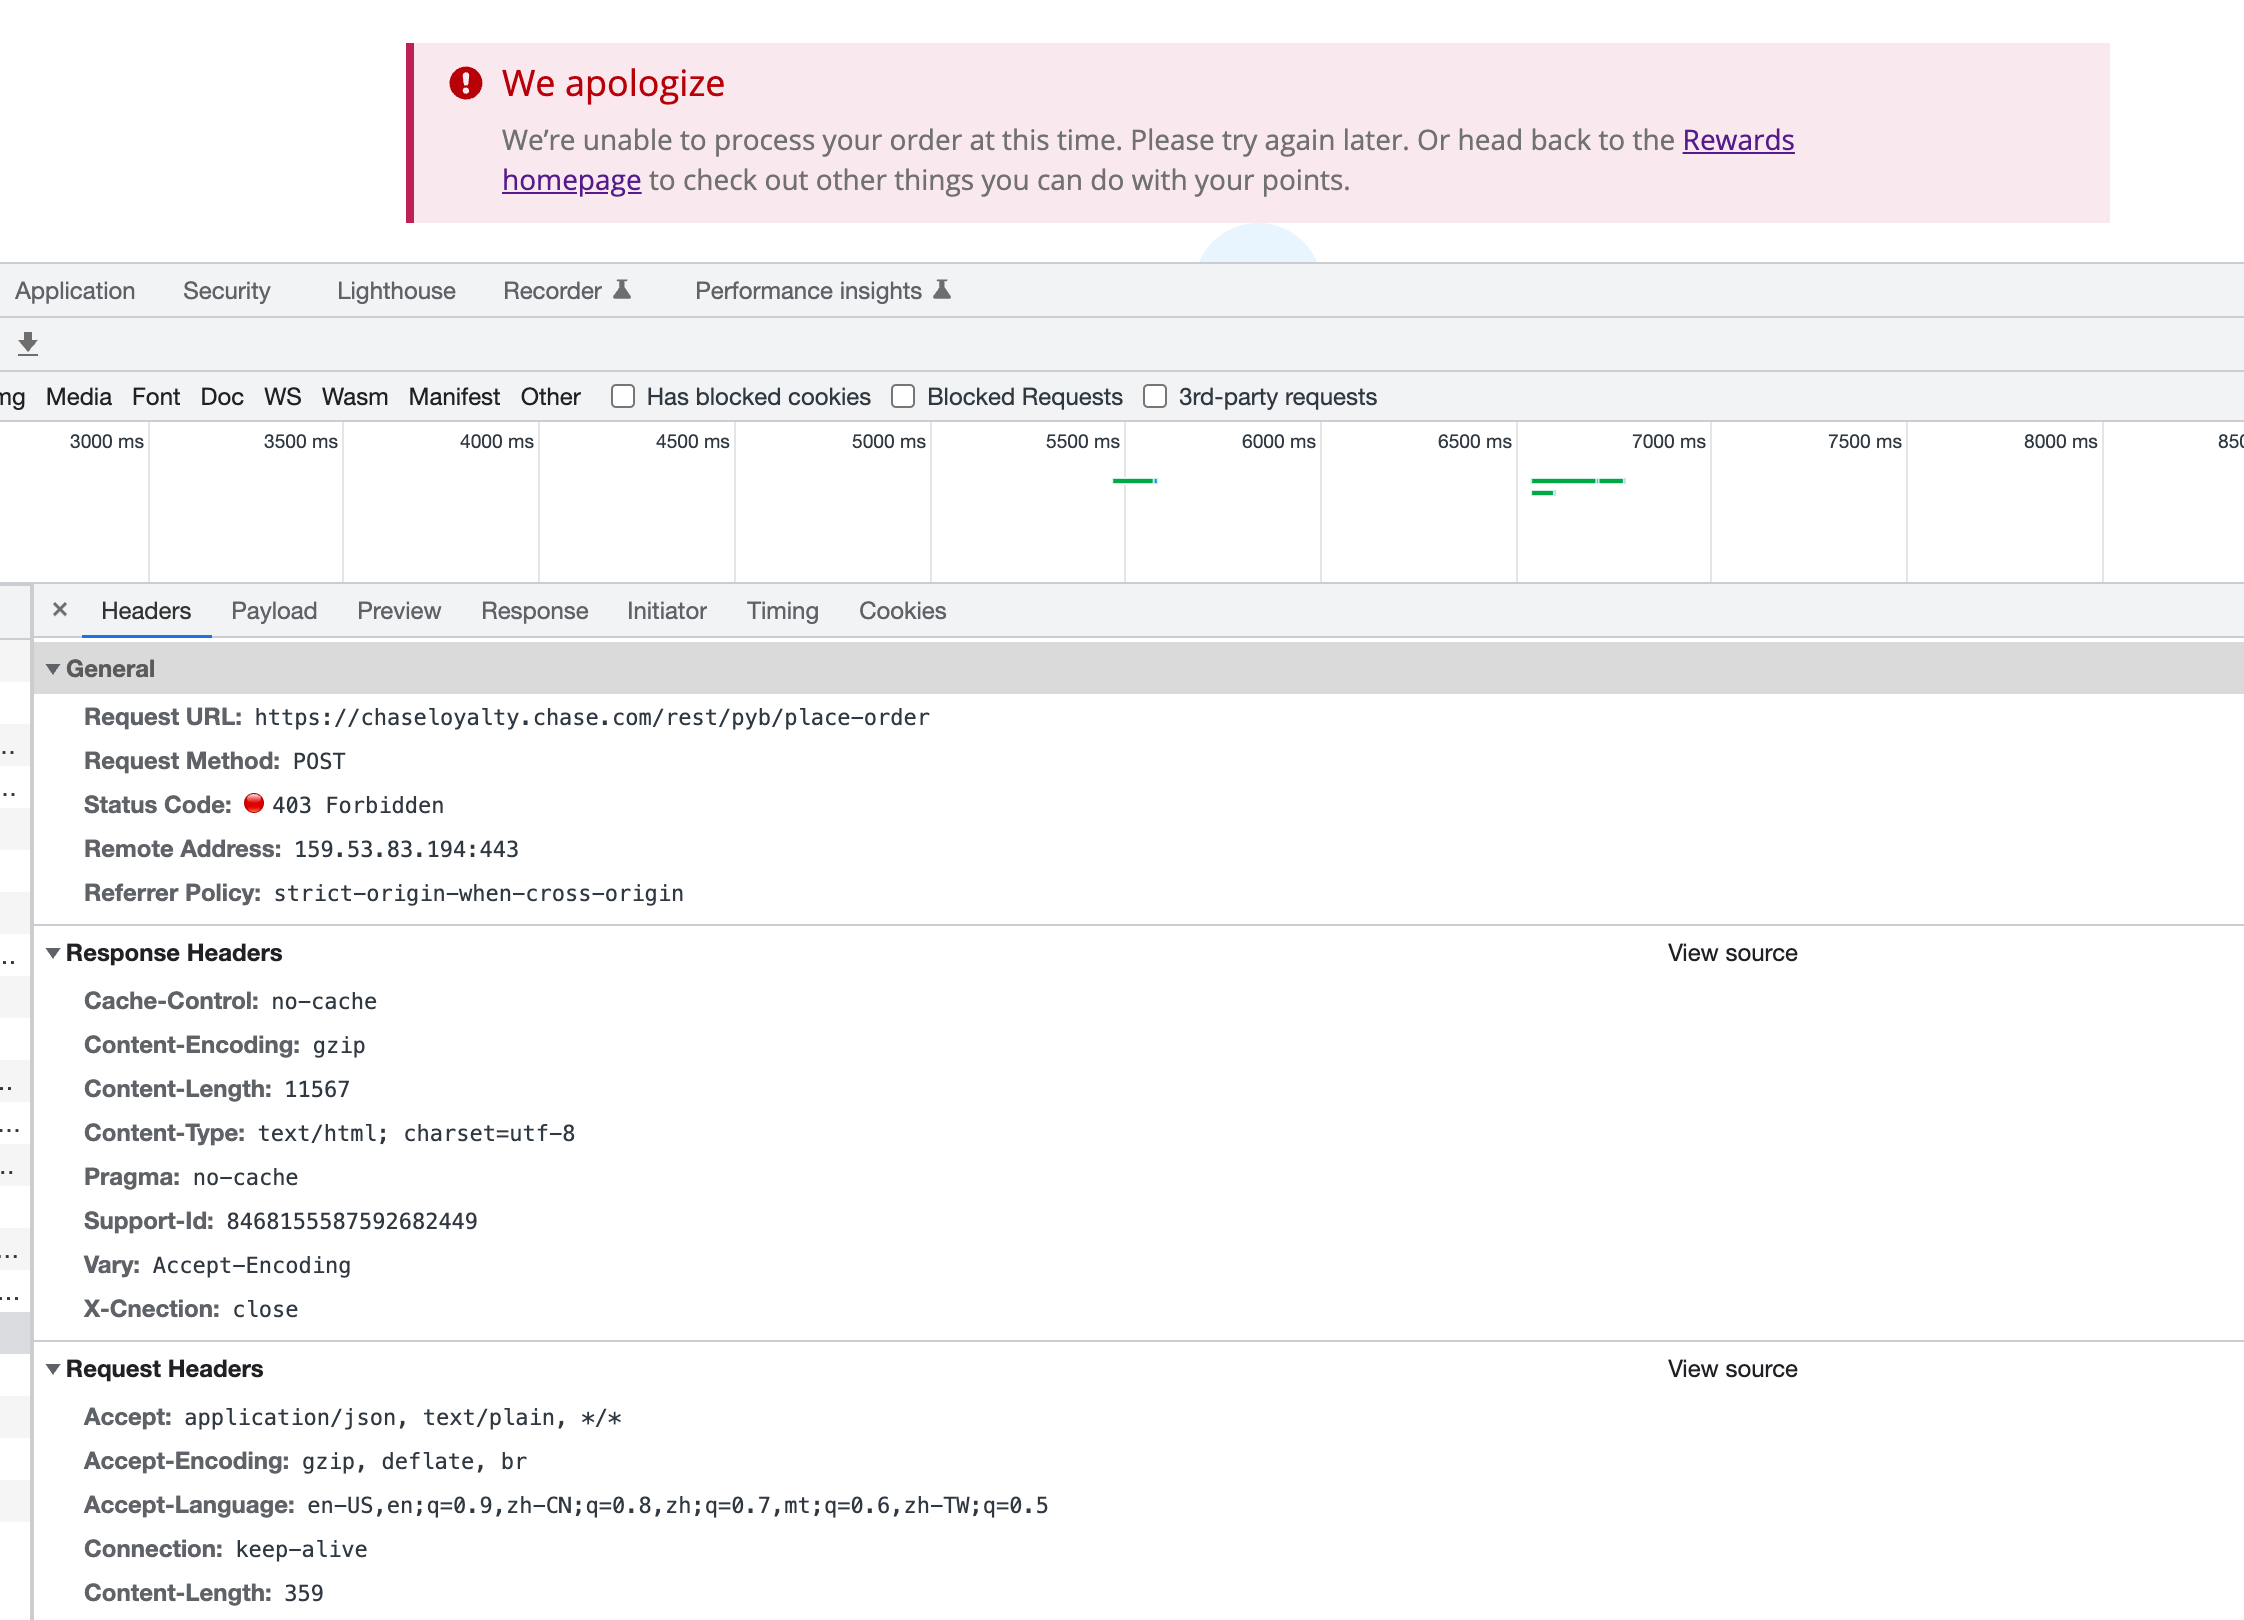Click View source for Response Headers
The height and width of the screenshot is (1620, 2244).
1732,953
